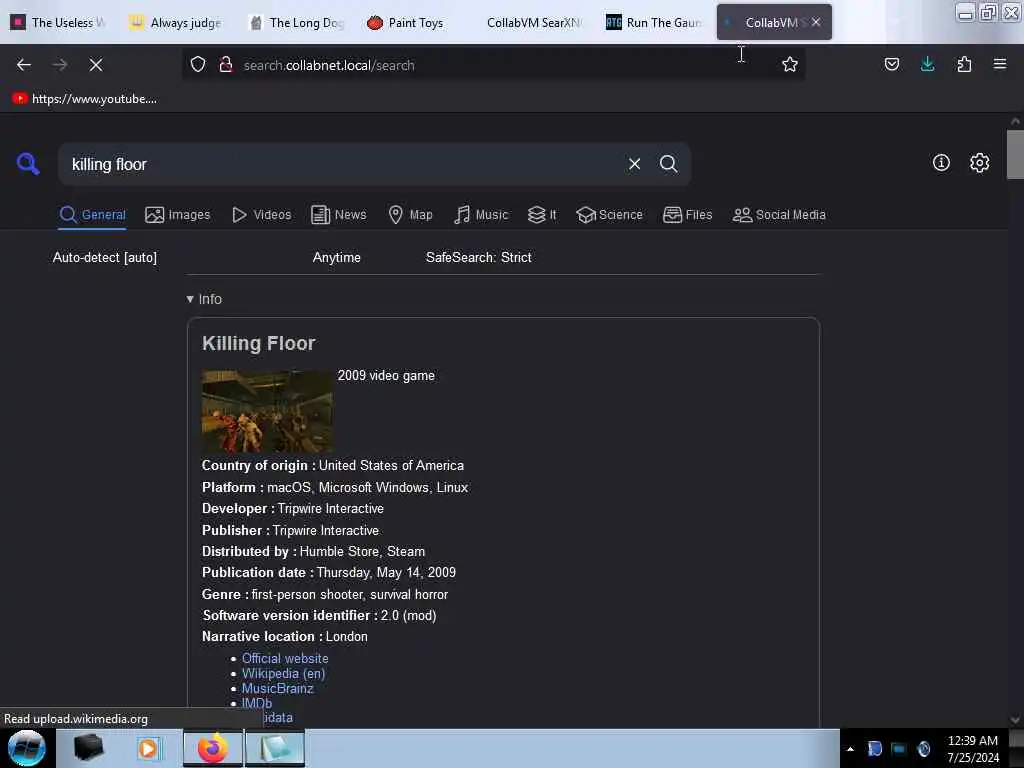
Task: Clear the killing floor search query
Action: click(634, 164)
